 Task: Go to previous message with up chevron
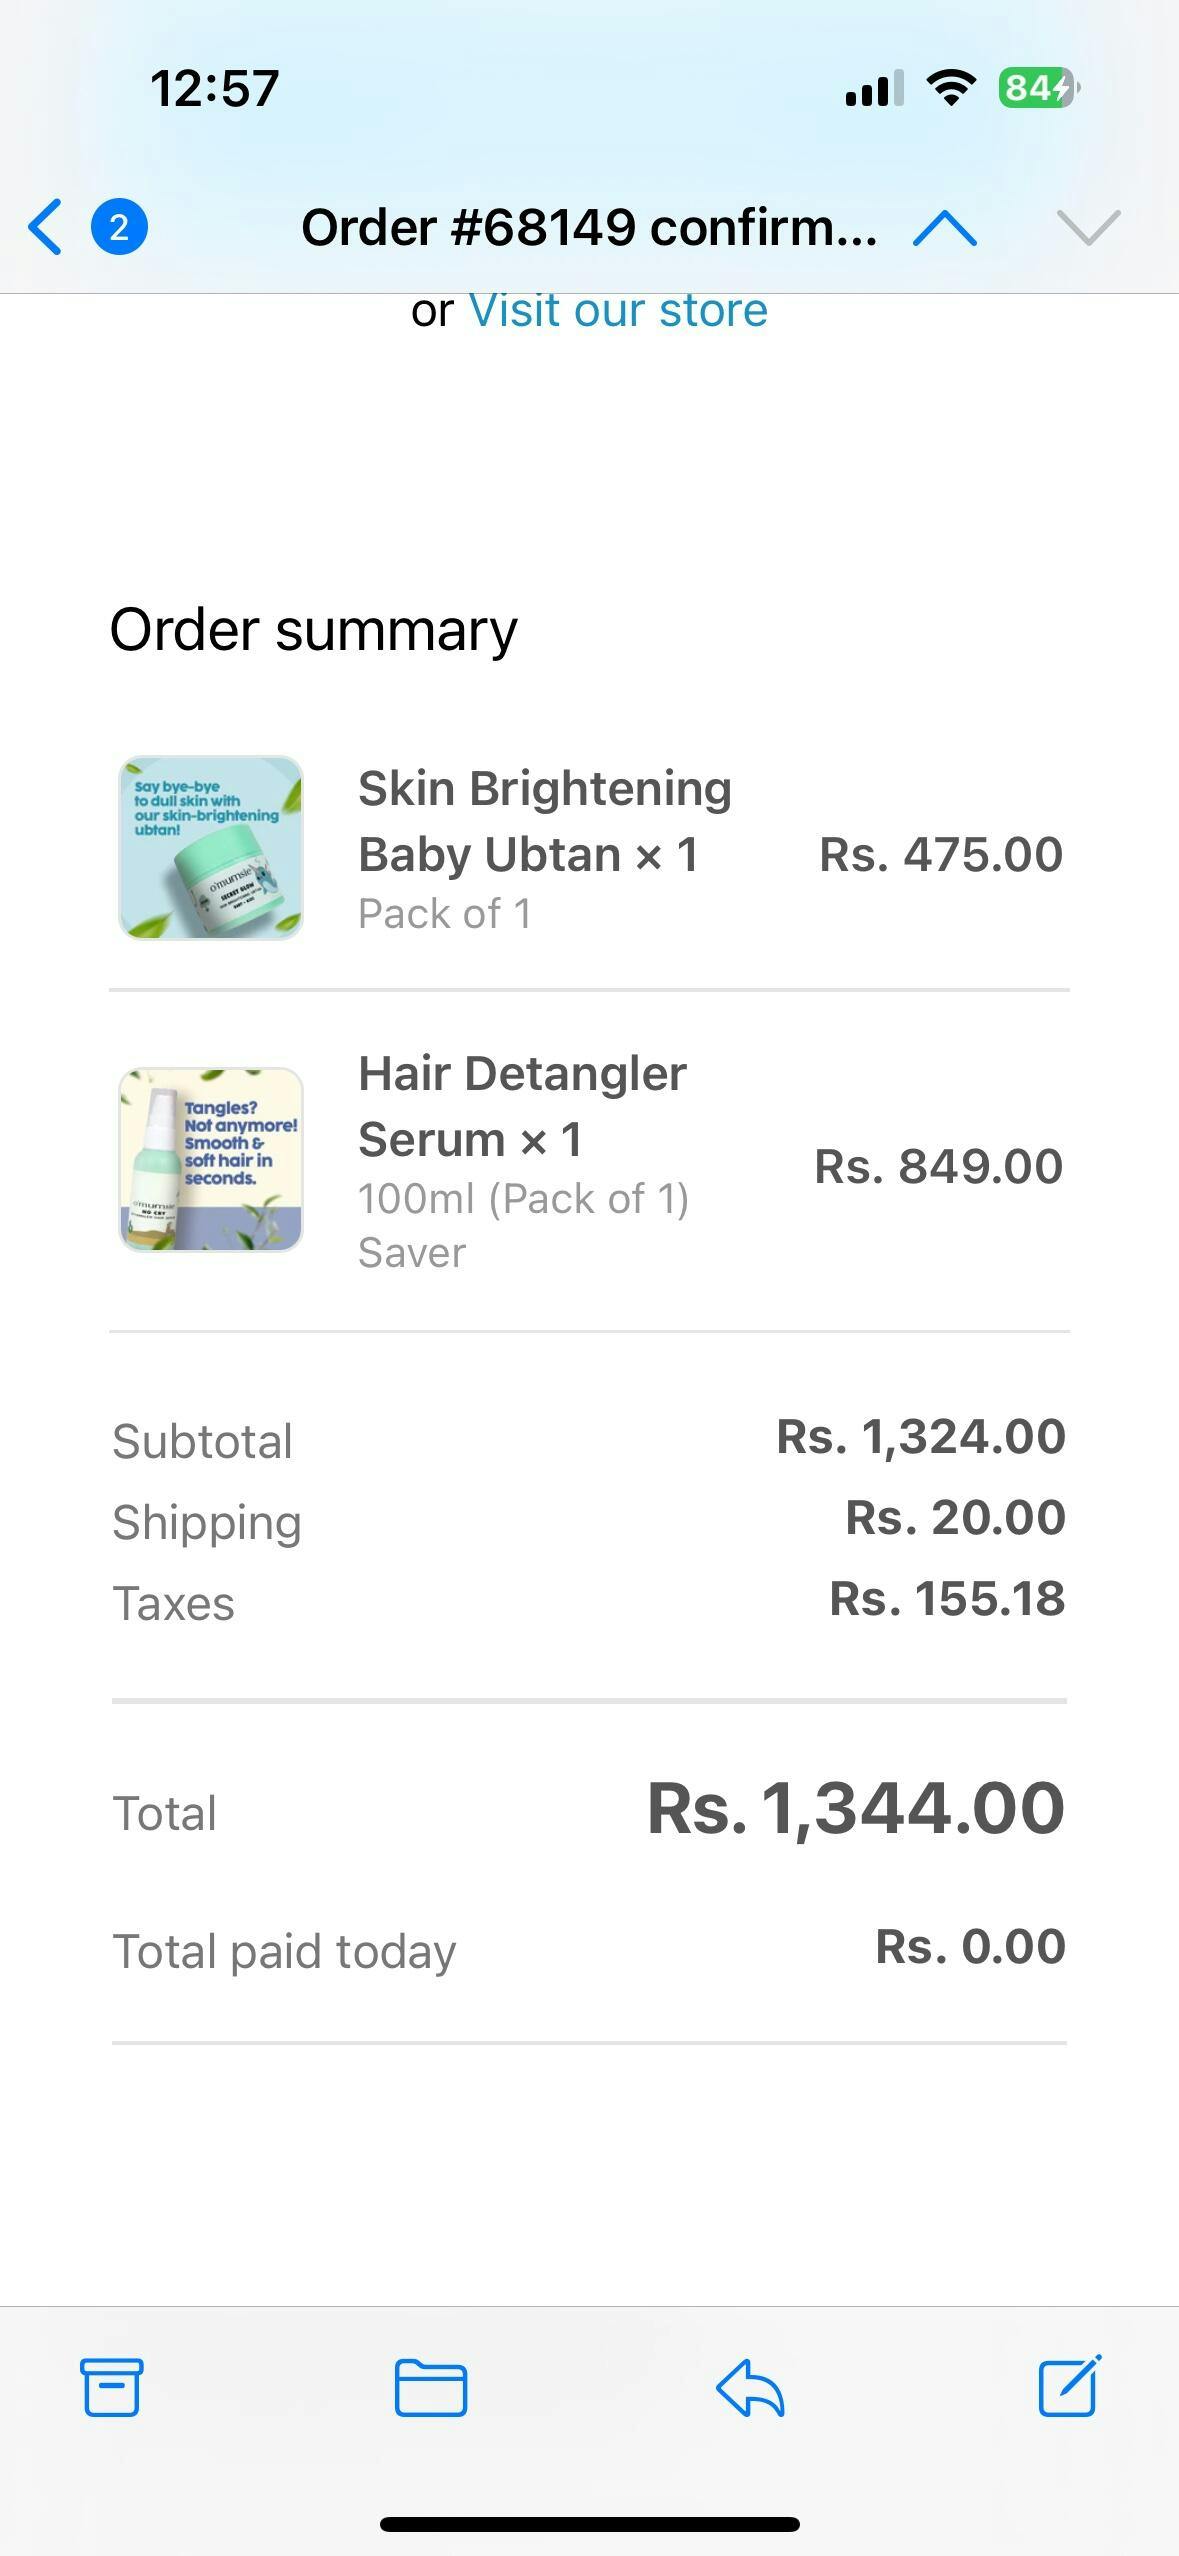click(x=945, y=229)
